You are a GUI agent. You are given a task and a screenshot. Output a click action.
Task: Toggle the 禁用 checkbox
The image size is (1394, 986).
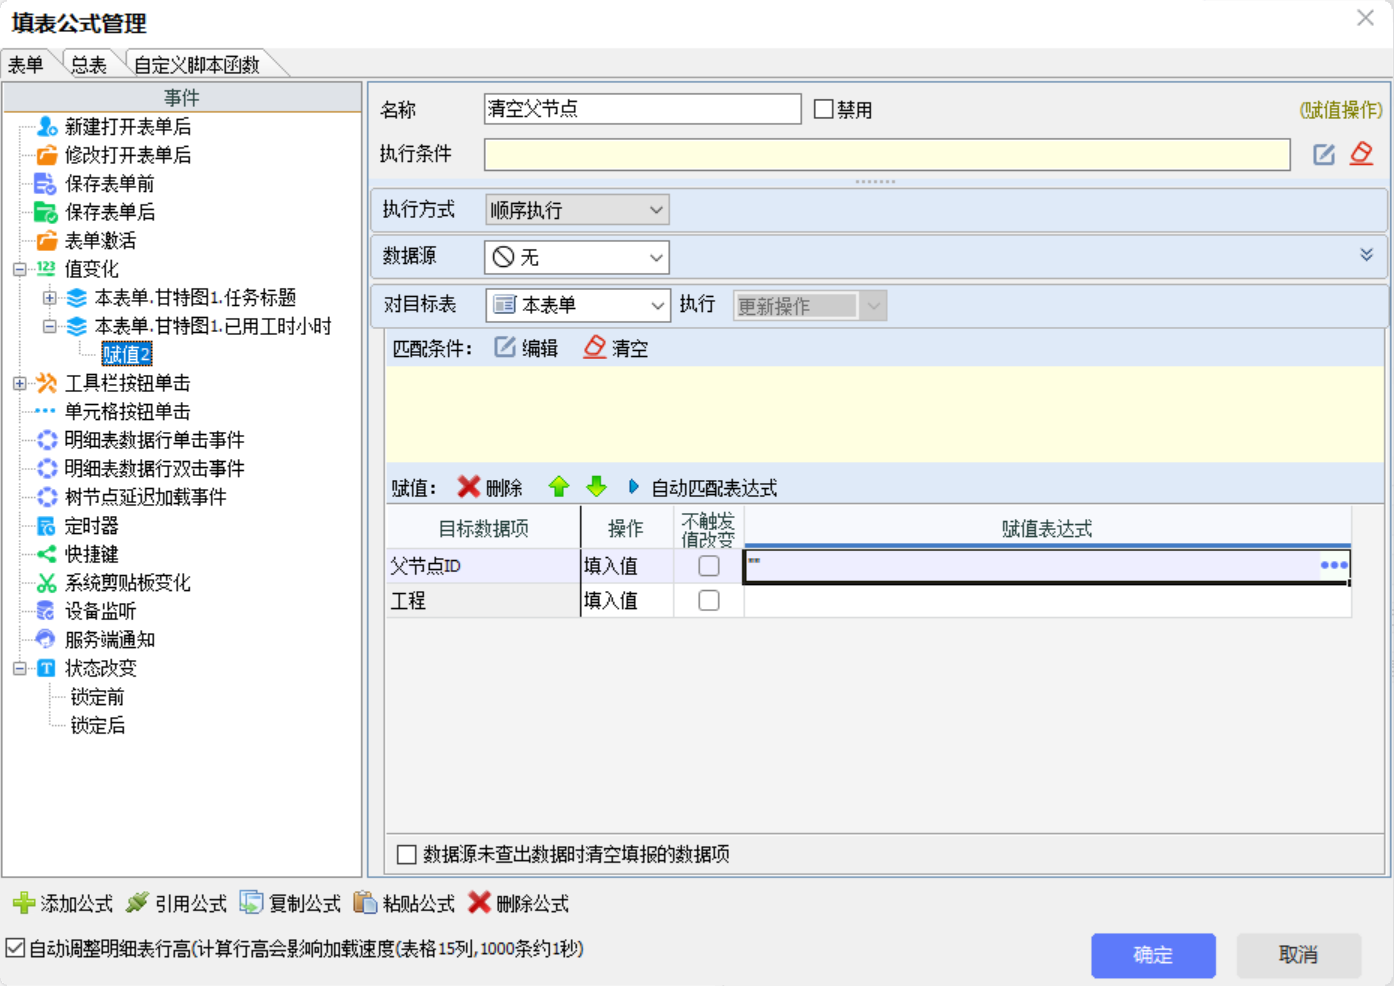click(824, 109)
